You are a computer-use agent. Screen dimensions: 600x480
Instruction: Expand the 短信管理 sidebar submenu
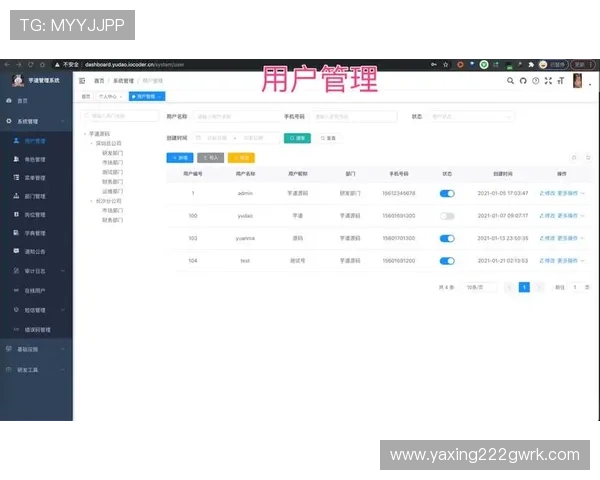pyautogui.click(x=36, y=310)
